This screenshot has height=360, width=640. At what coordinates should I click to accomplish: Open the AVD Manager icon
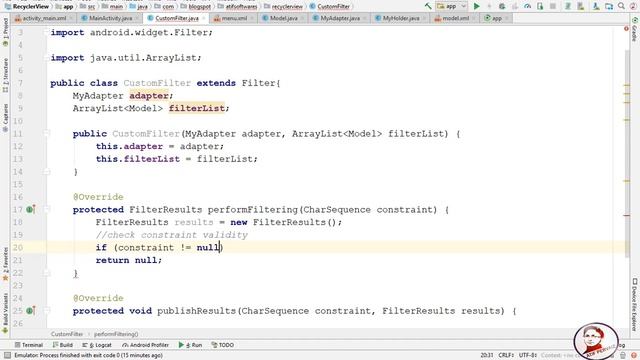(x=580, y=6)
